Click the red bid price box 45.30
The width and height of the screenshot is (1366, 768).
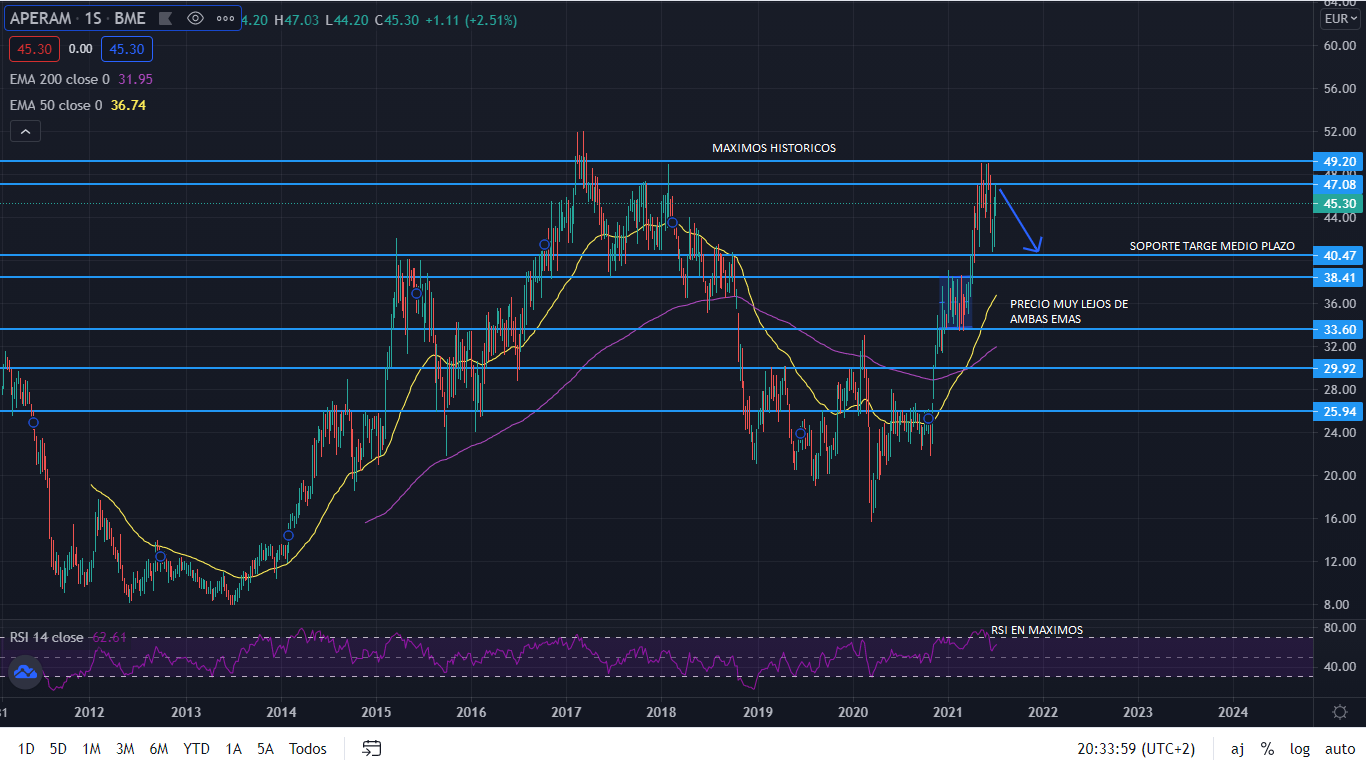point(34,48)
